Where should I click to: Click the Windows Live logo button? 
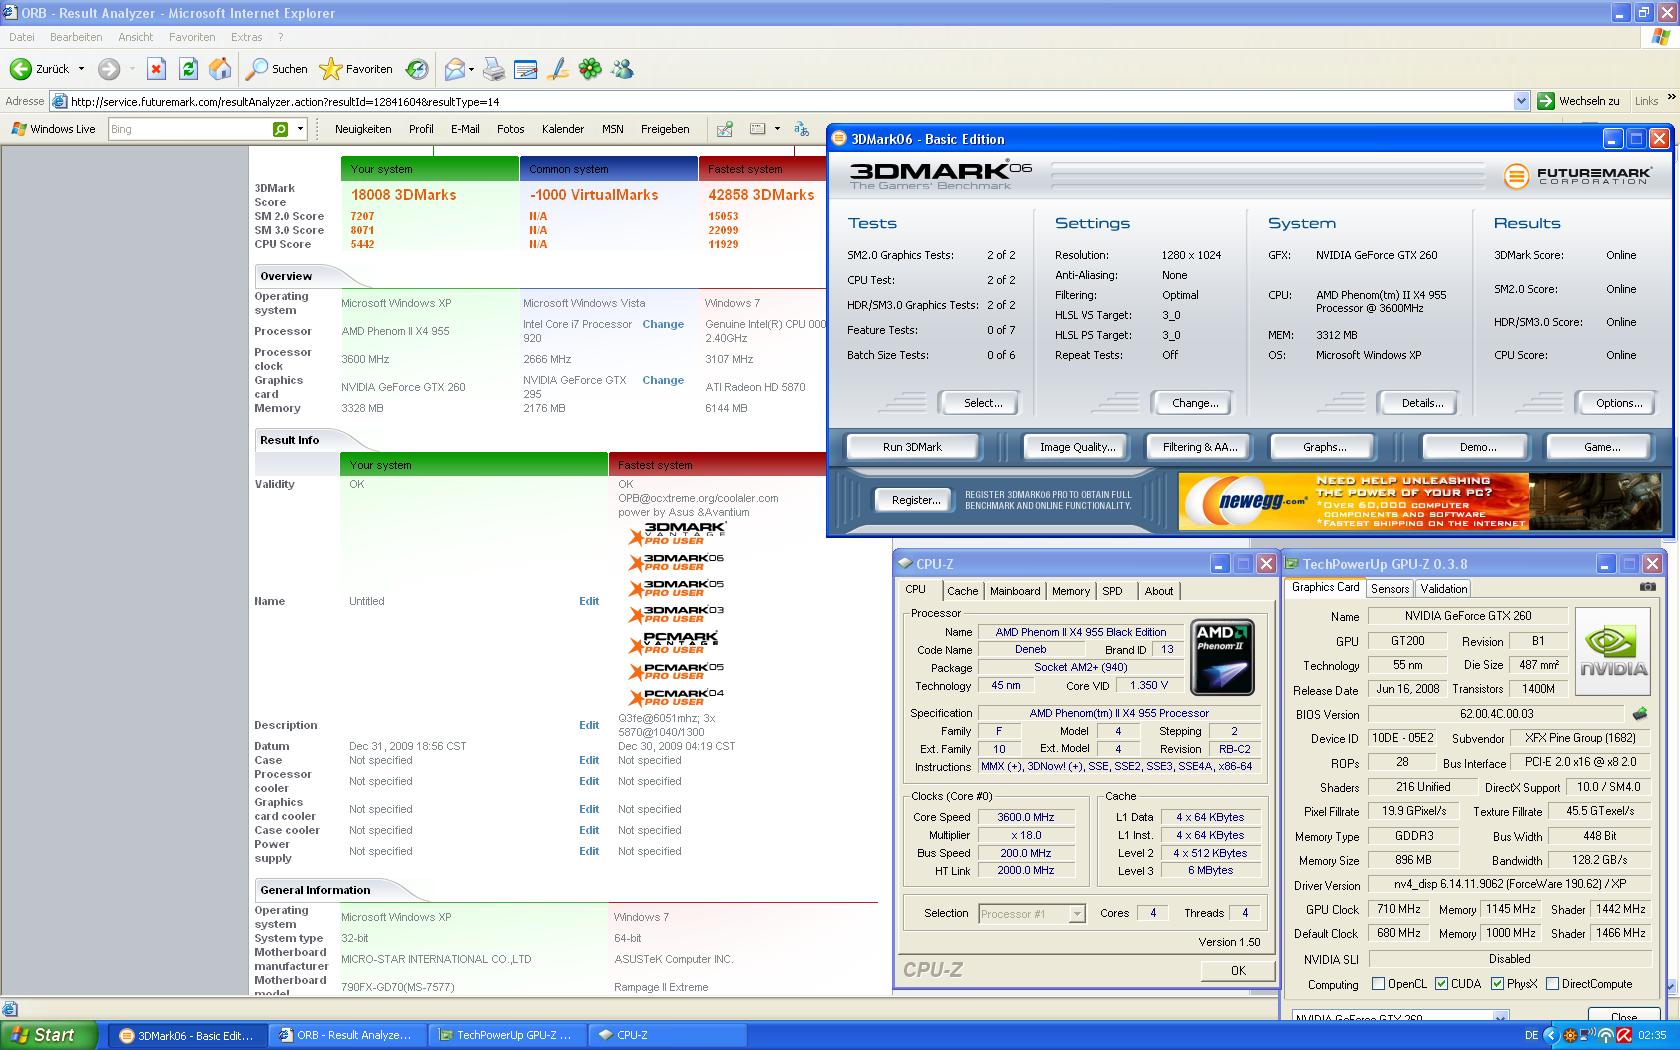pos(53,129)
